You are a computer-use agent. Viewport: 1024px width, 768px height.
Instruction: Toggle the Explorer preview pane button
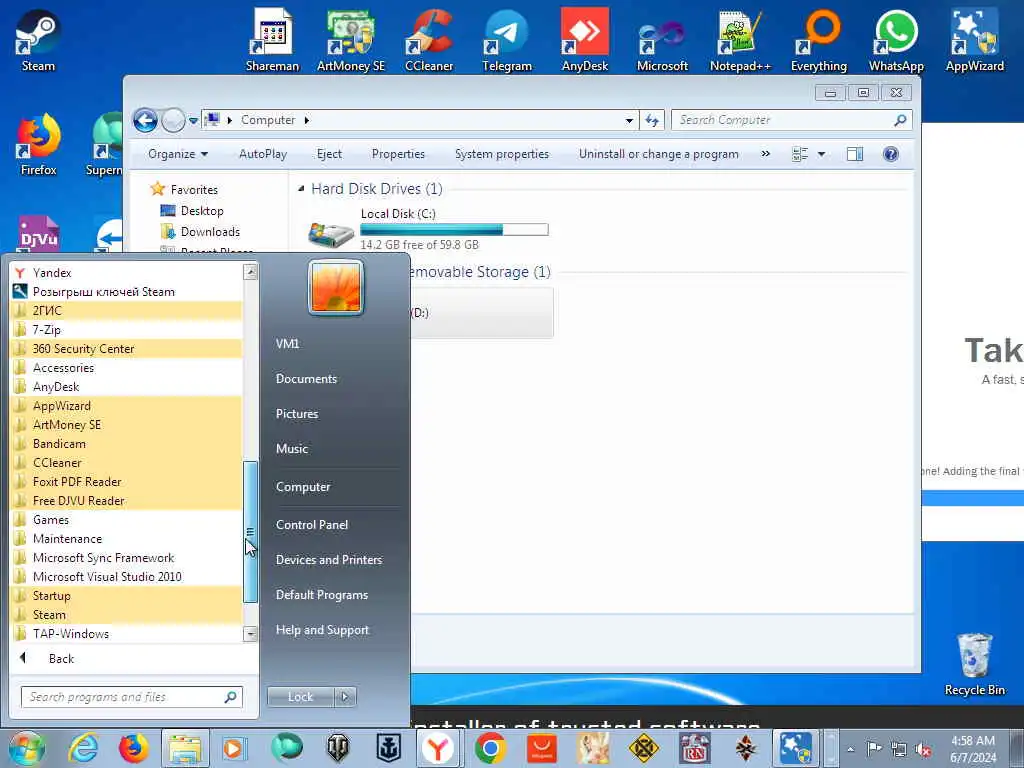click(854, 154)
